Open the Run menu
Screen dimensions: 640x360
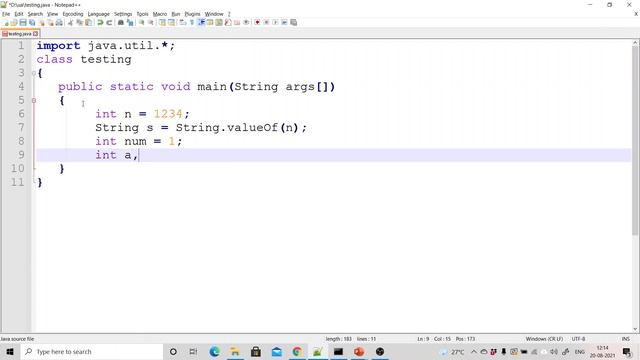coord(176,14)
